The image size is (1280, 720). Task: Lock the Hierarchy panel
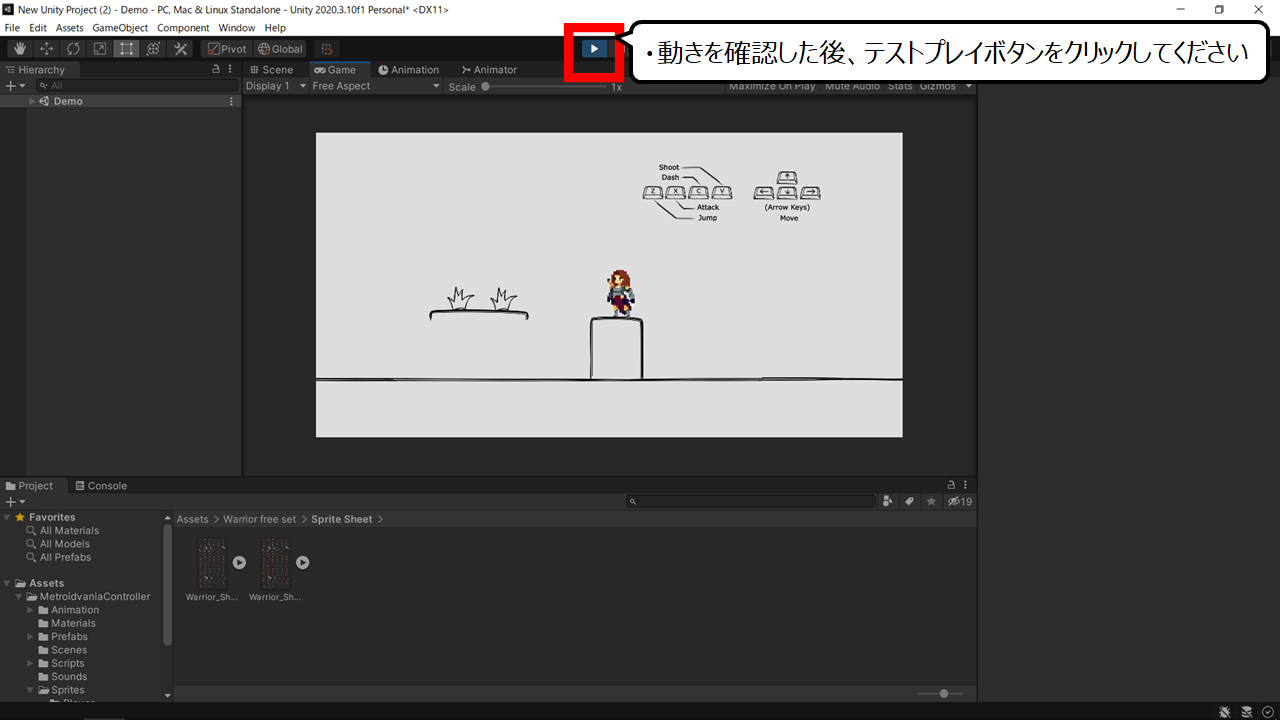click(216, 70)
